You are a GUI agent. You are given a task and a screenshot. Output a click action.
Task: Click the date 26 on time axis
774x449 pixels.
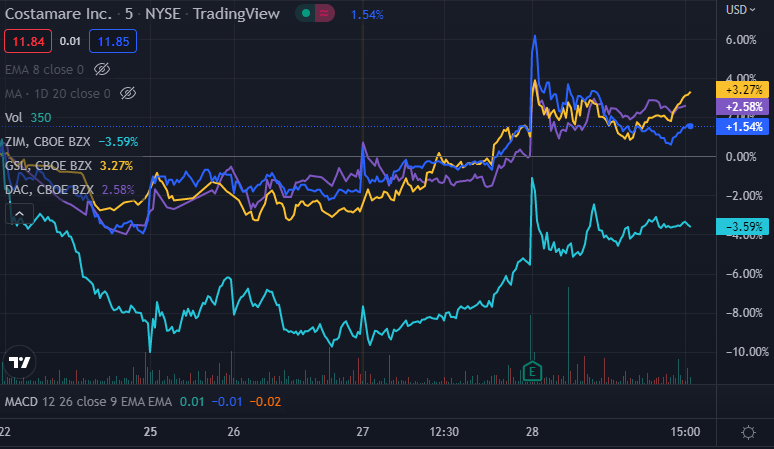233,432
